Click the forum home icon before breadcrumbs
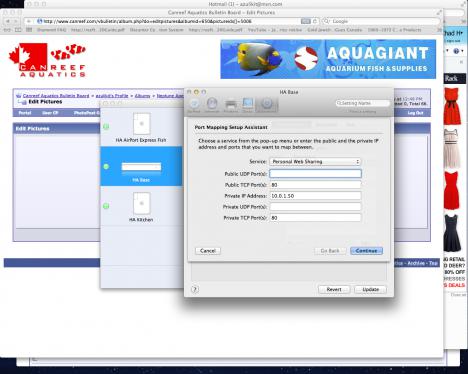 [x=18, y=96]
